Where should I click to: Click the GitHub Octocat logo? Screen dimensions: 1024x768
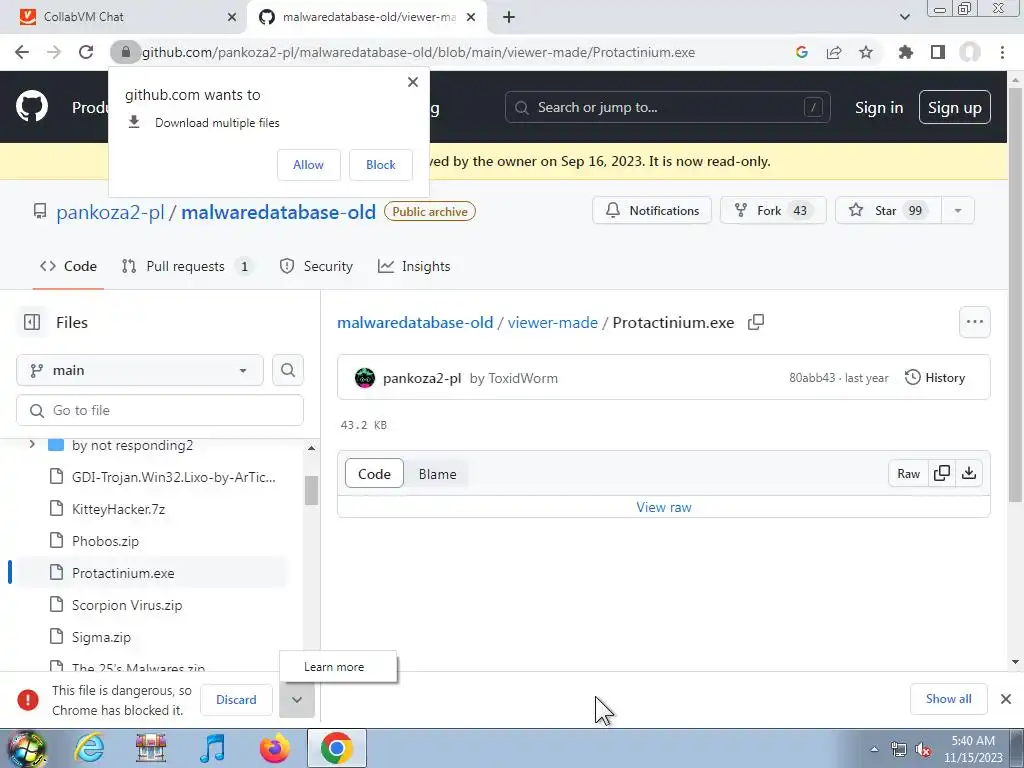pos(32,107)
